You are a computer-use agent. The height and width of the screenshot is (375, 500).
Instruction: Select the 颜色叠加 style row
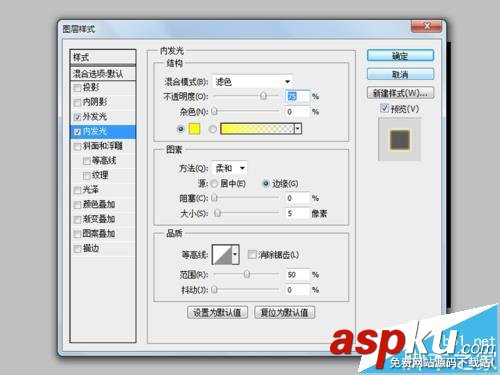click(x=103, y=205)
